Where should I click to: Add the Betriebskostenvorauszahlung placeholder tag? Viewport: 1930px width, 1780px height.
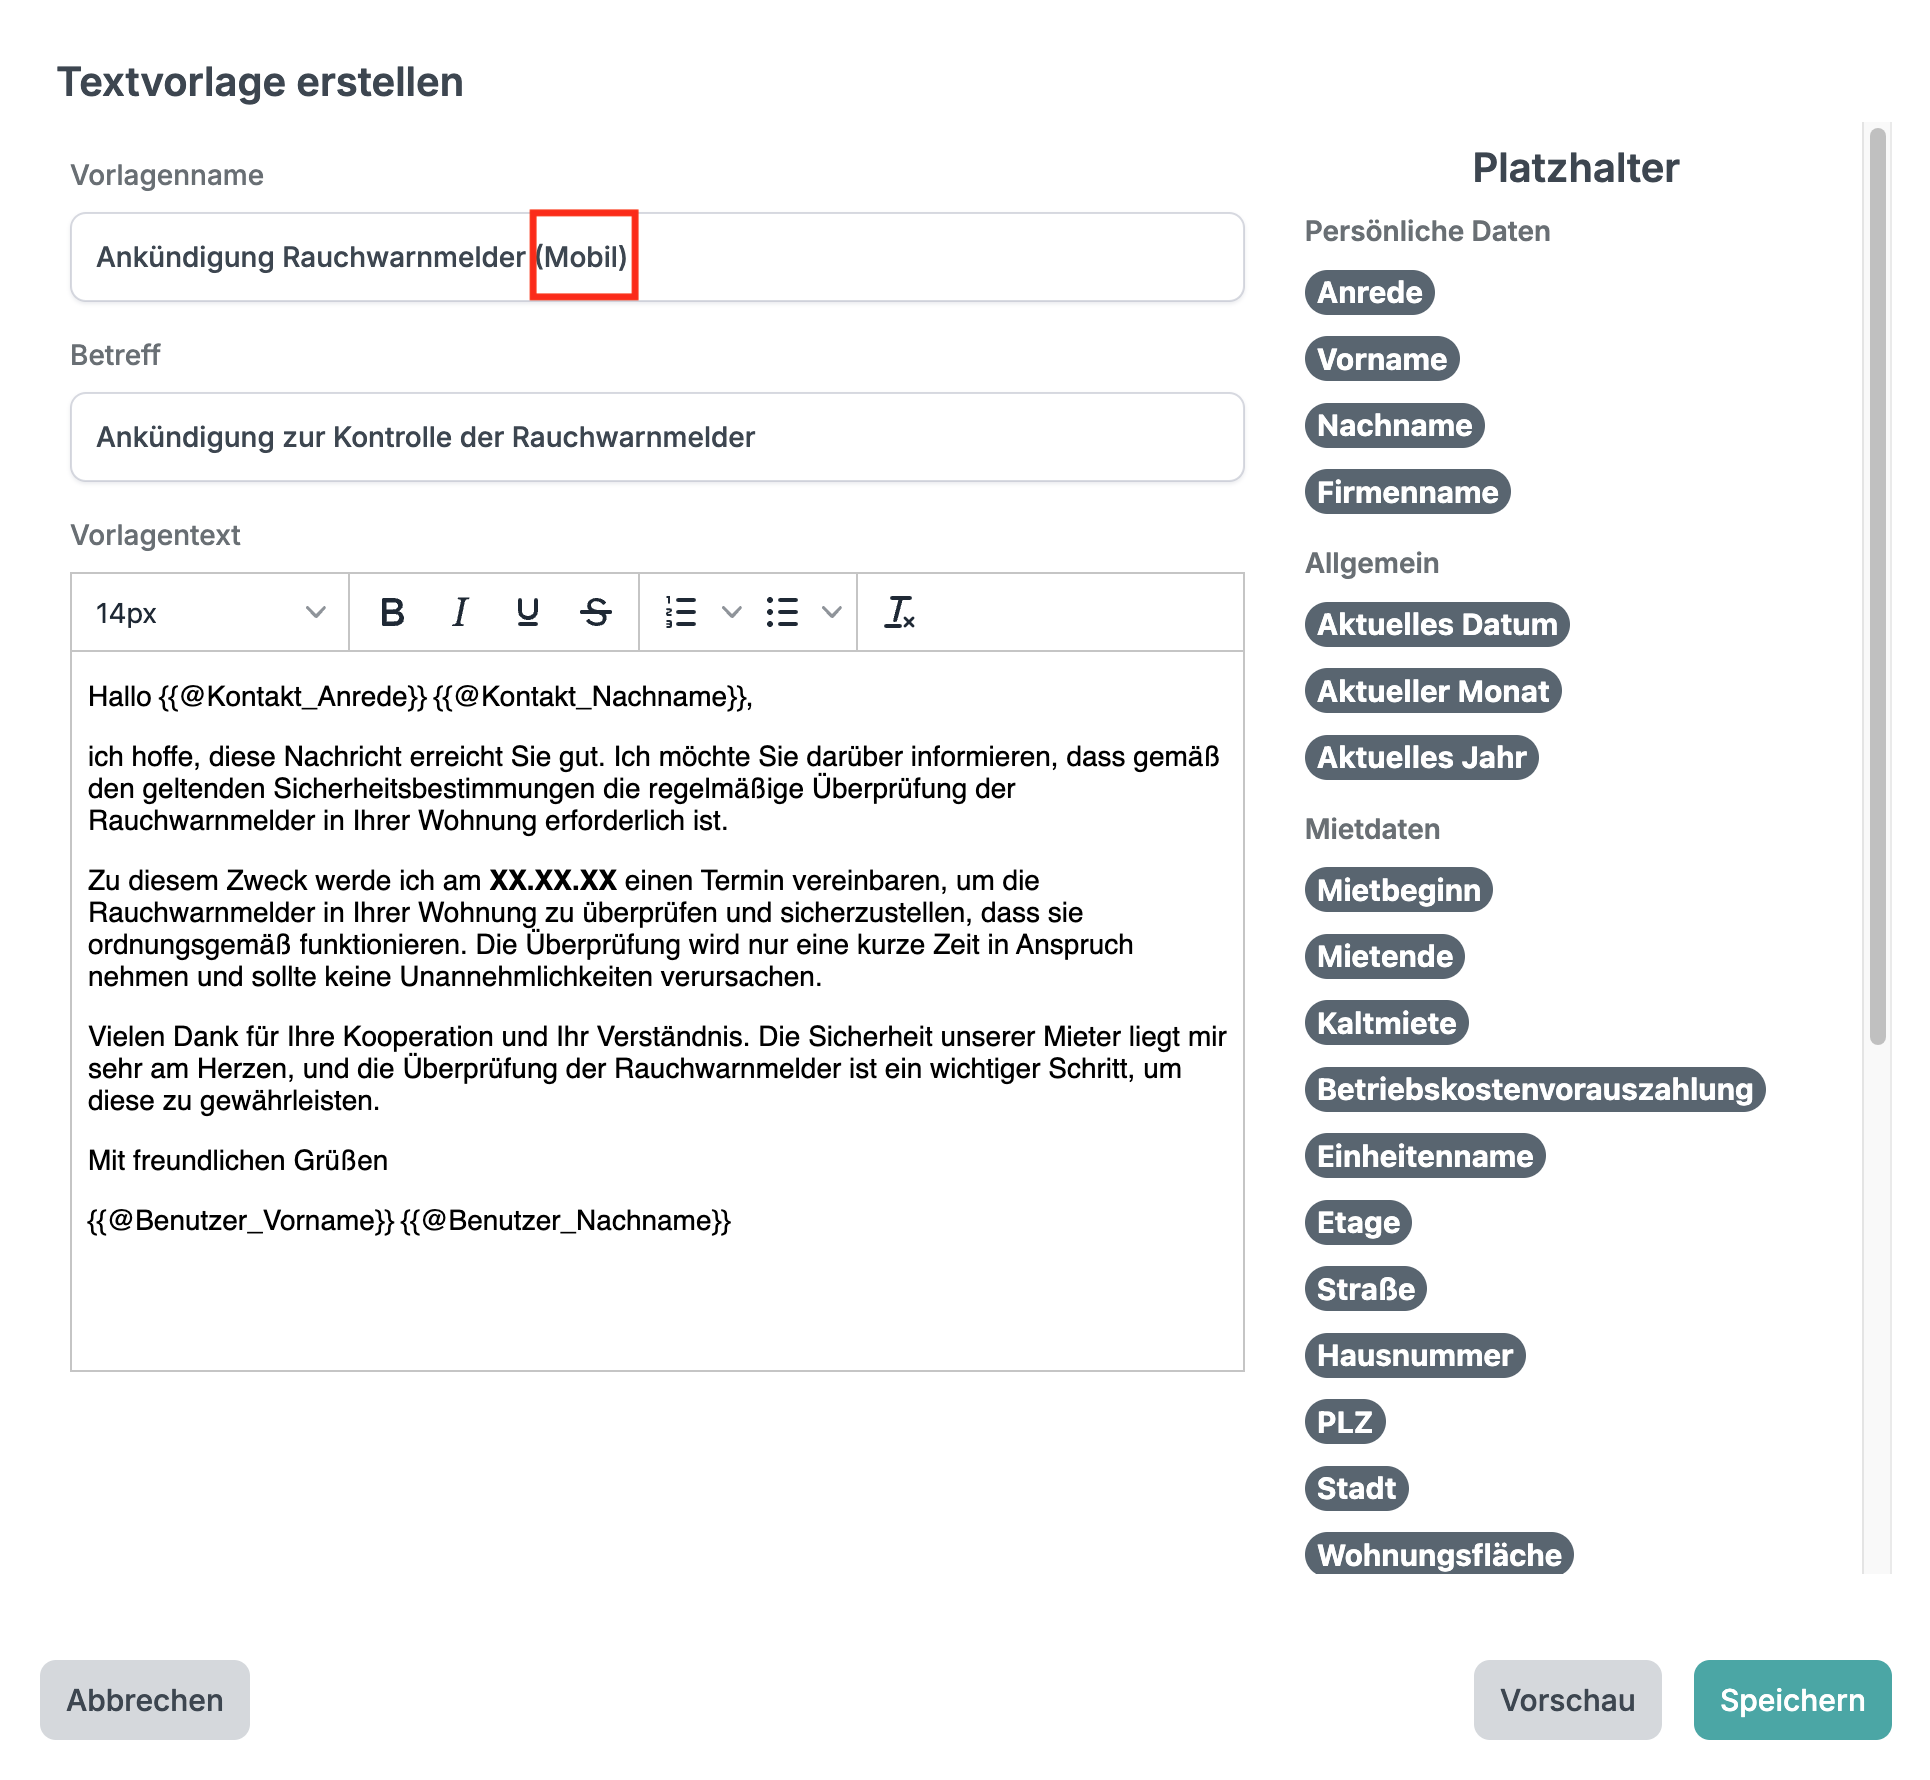click(x=1535, y=1089)
